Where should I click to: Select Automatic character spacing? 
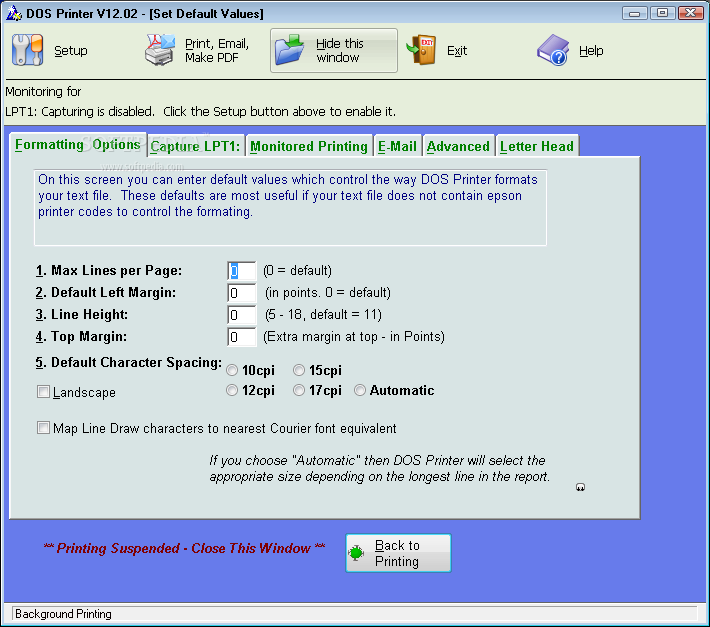[360, 390]
